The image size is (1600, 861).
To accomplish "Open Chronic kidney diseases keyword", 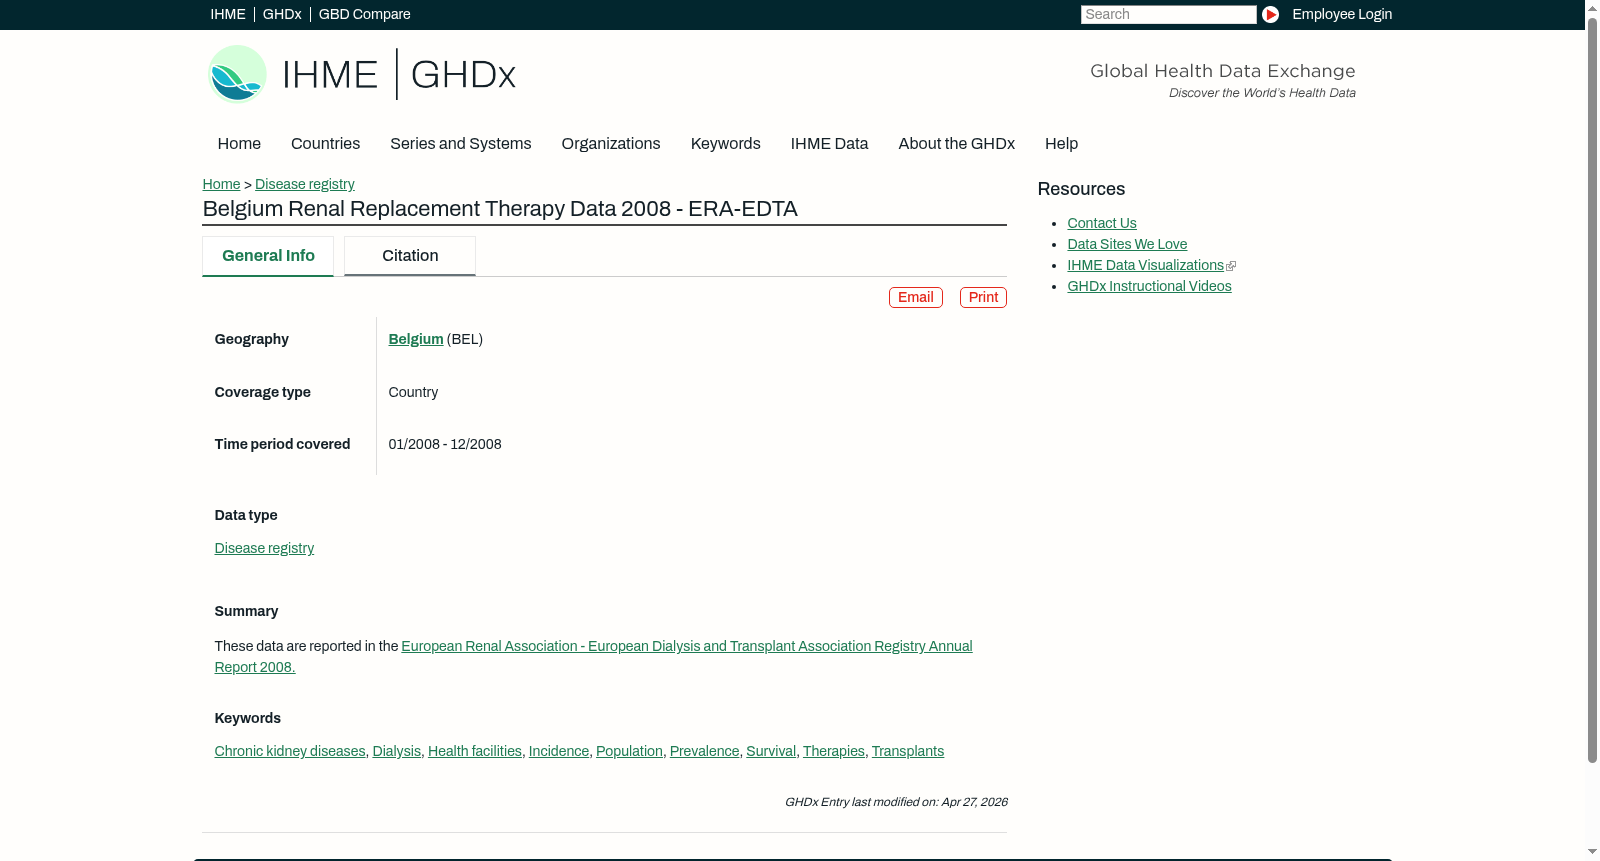I will (x=289, y=751).
